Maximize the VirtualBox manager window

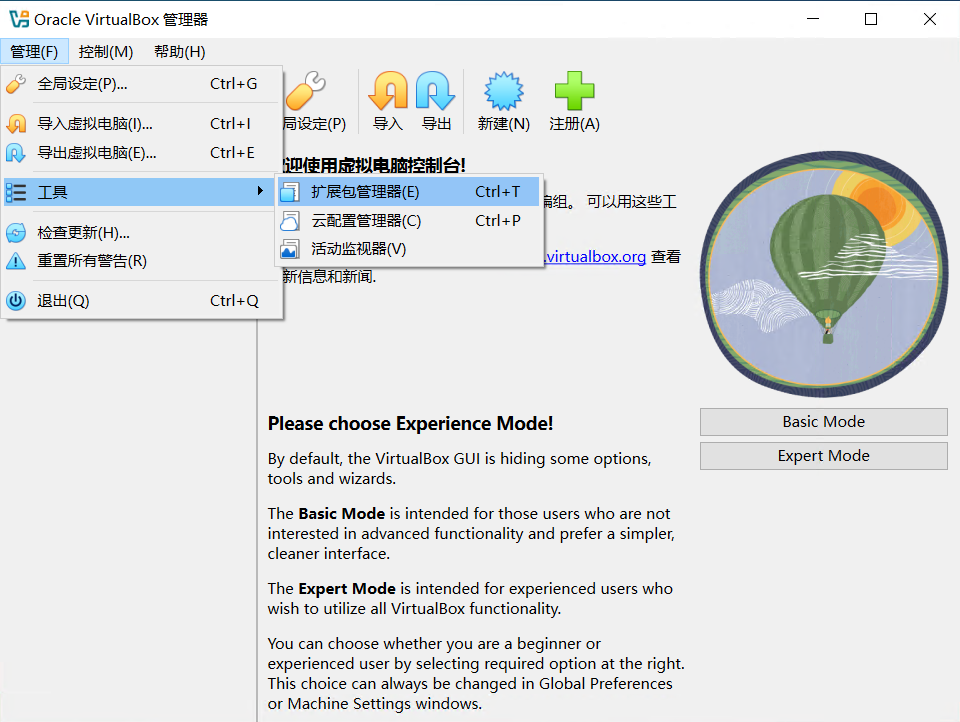click(x=871, y=19)
